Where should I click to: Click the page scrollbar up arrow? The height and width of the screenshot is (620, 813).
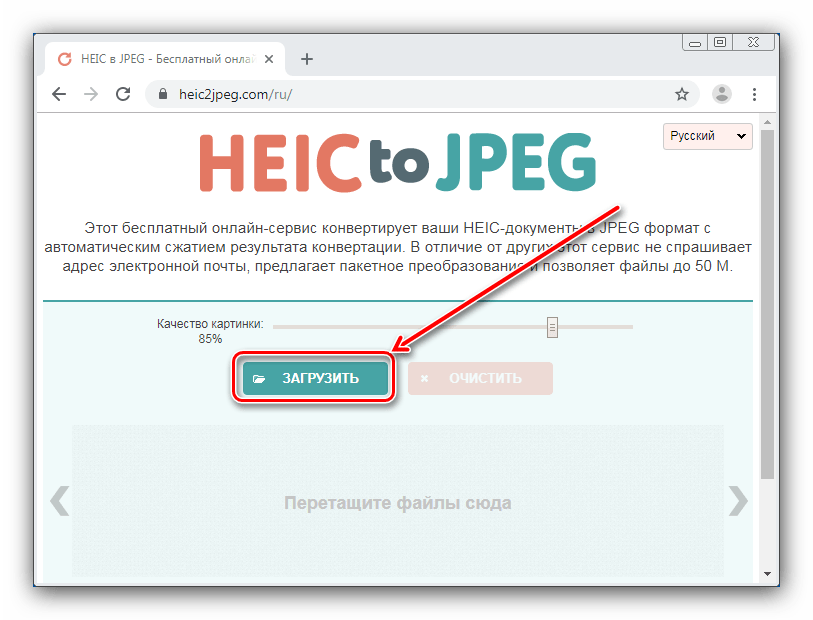click(x=767, y=122)
